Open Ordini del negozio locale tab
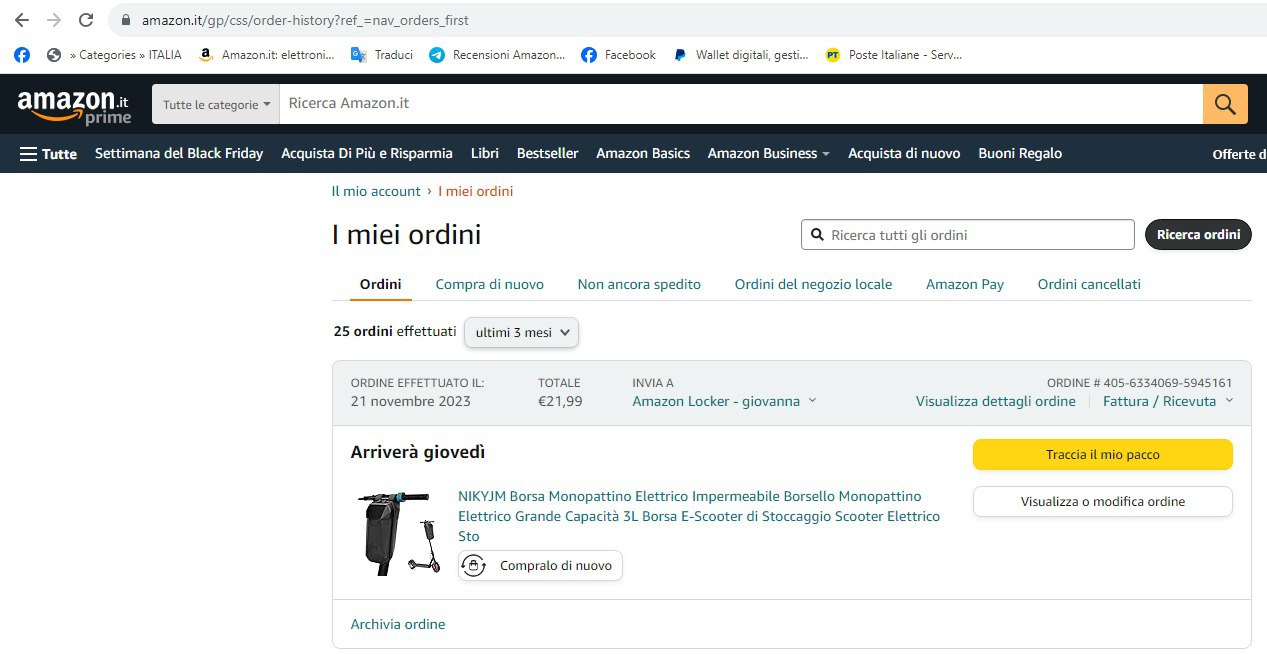1267x654 pixels. click(x=813, y=284)
